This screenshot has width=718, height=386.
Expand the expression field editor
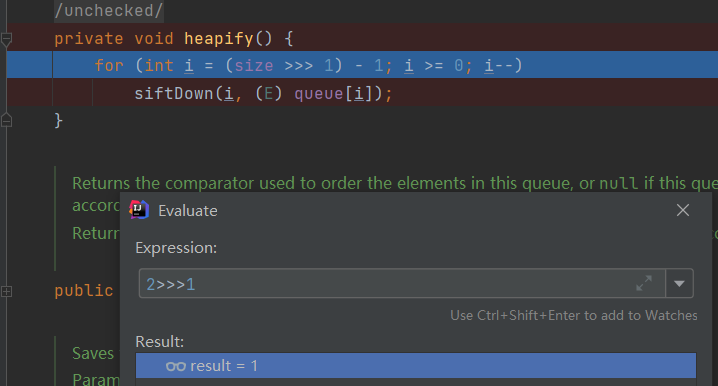[644, 283]
